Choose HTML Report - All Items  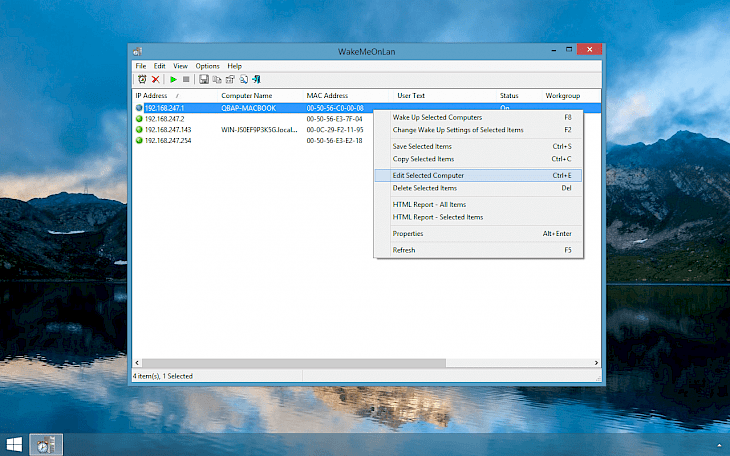(x=479, y=204)
